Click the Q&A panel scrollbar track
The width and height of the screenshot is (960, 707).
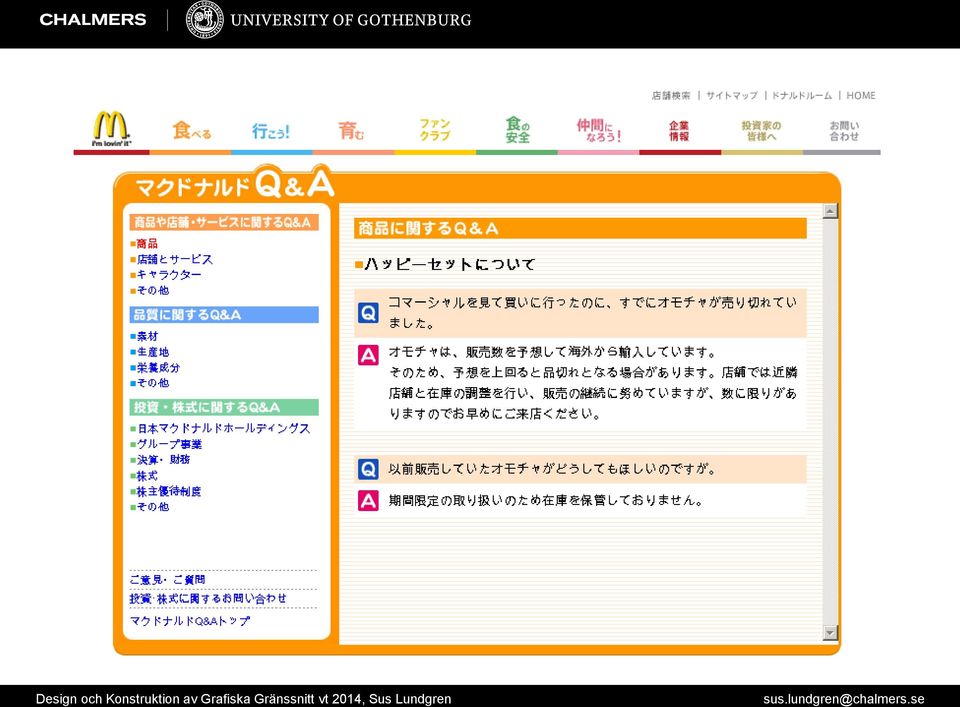click(x=830, y=422)
